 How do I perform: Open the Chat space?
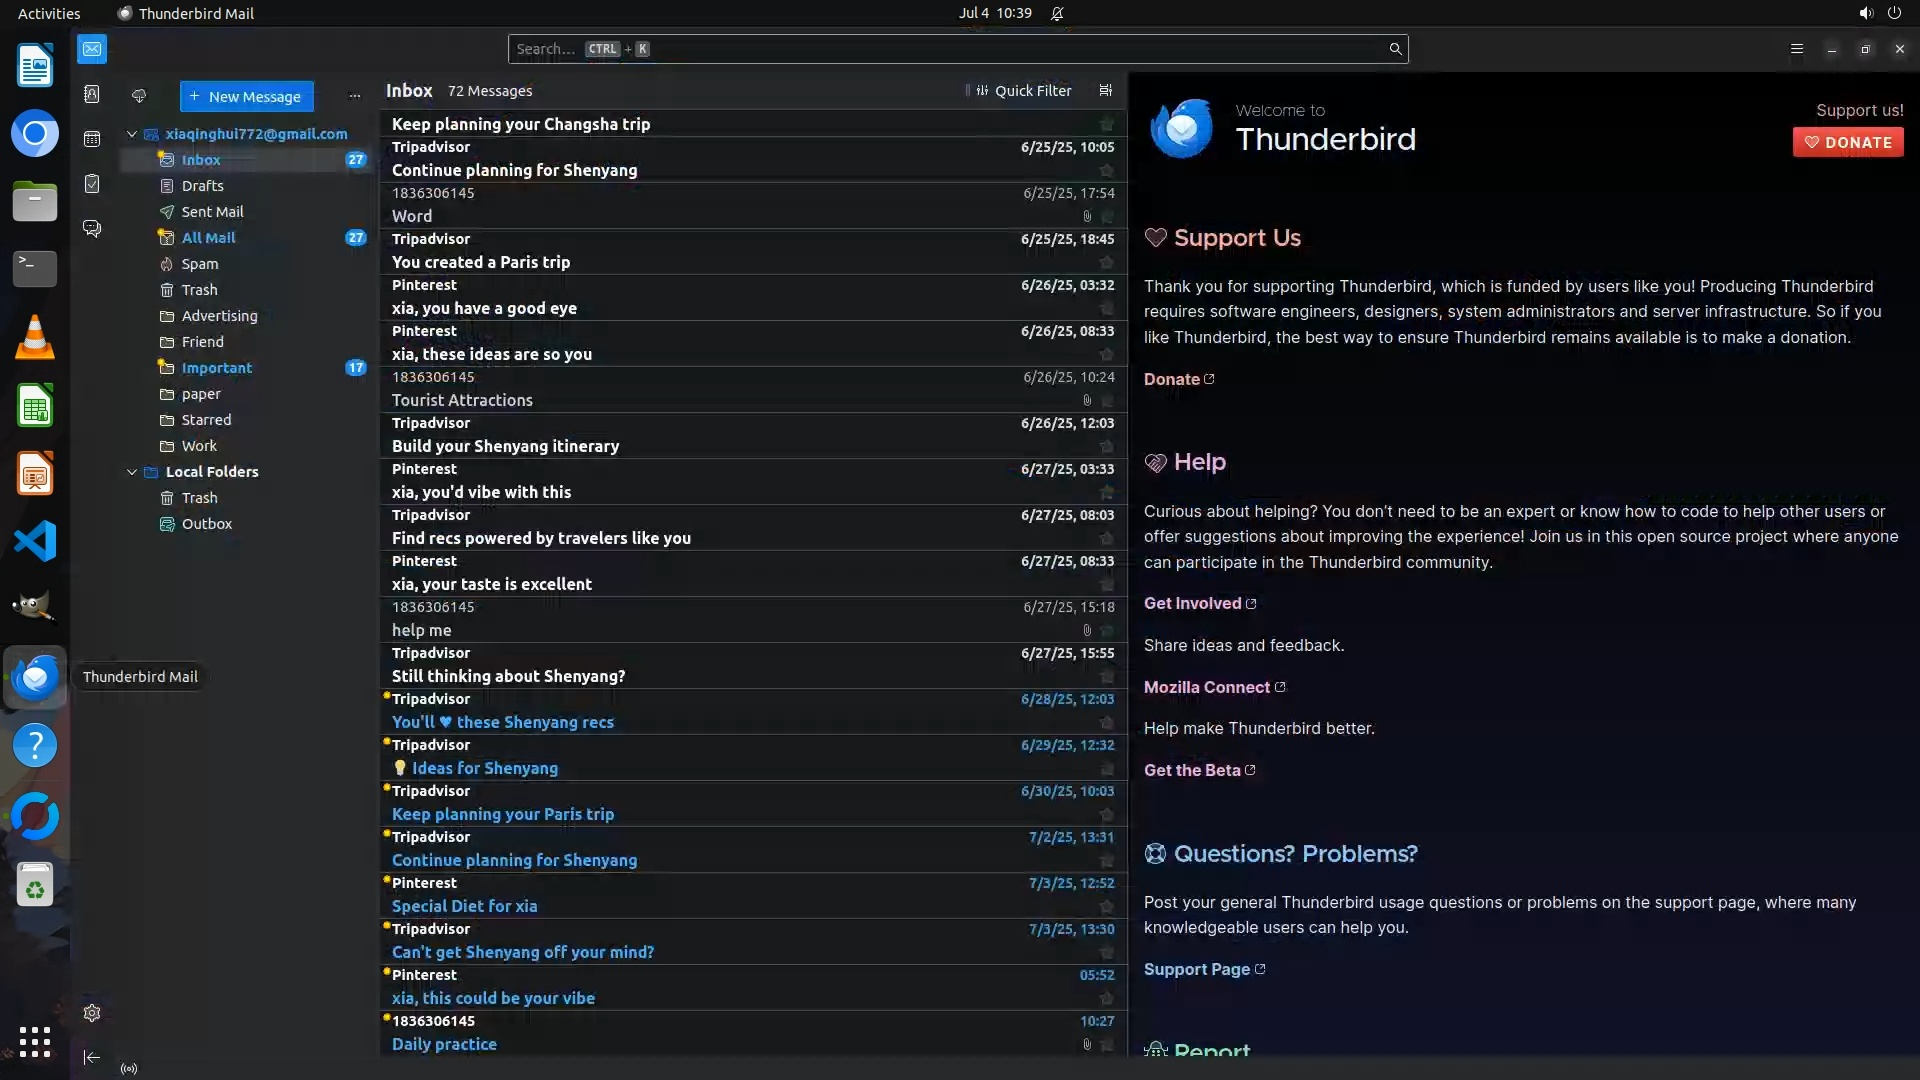[92, 229]
